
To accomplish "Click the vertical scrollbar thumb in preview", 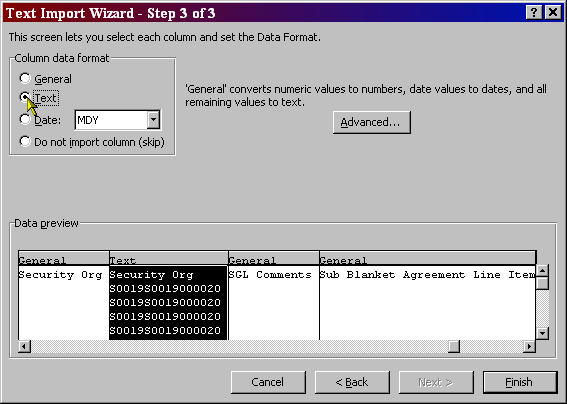I will 542,283.
